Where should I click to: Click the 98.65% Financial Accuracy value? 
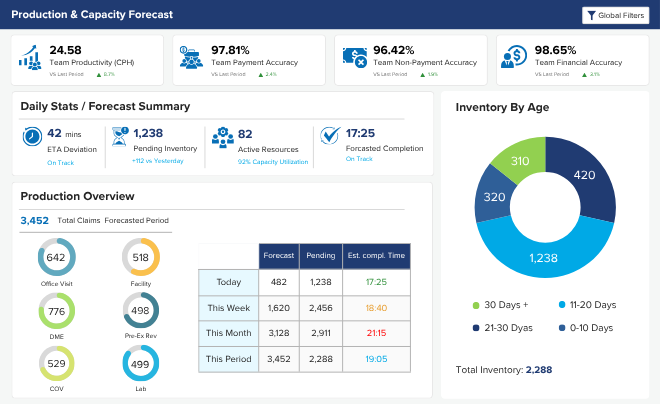[x=555, y=50]
